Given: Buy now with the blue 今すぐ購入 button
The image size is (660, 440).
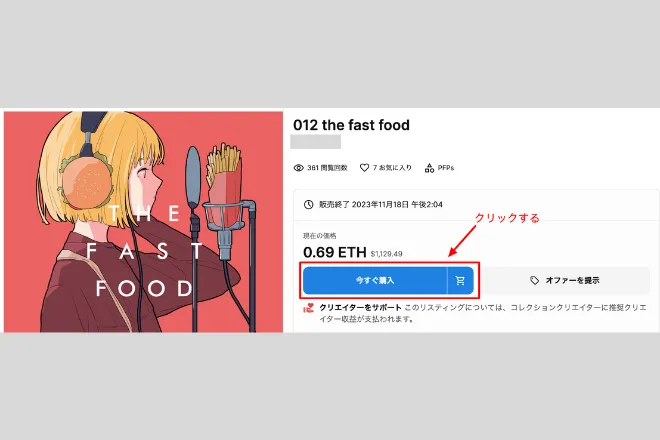Looking at the screenshot, I should 375,280.
